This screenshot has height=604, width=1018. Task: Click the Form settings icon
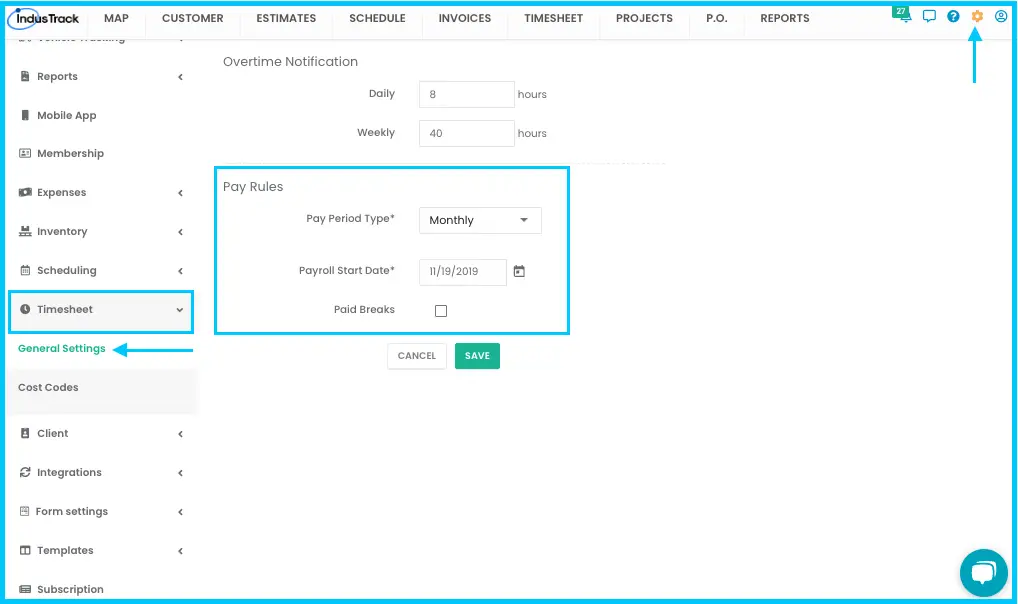coord(24,511)
